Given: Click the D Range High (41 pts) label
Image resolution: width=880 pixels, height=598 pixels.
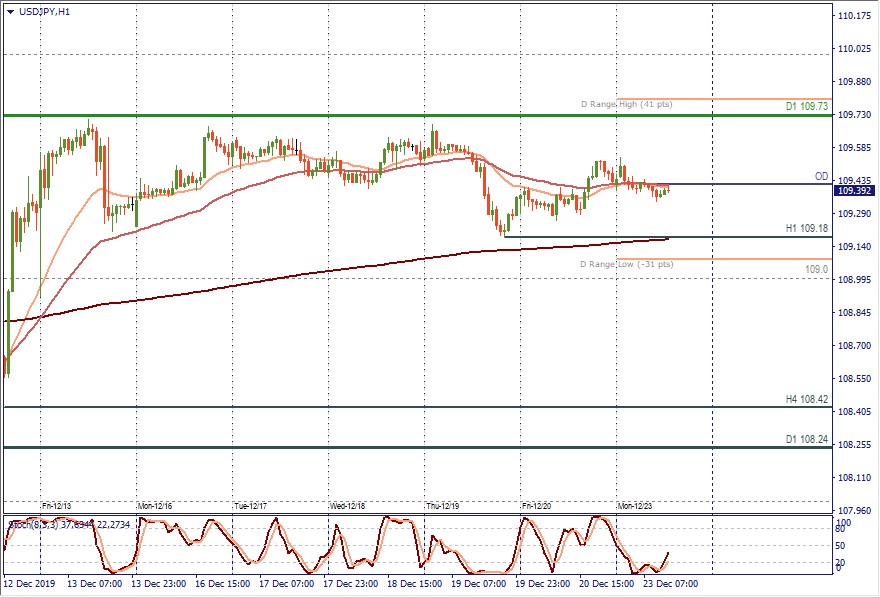Looking at the screenshot, I should (x=627, y=104).
